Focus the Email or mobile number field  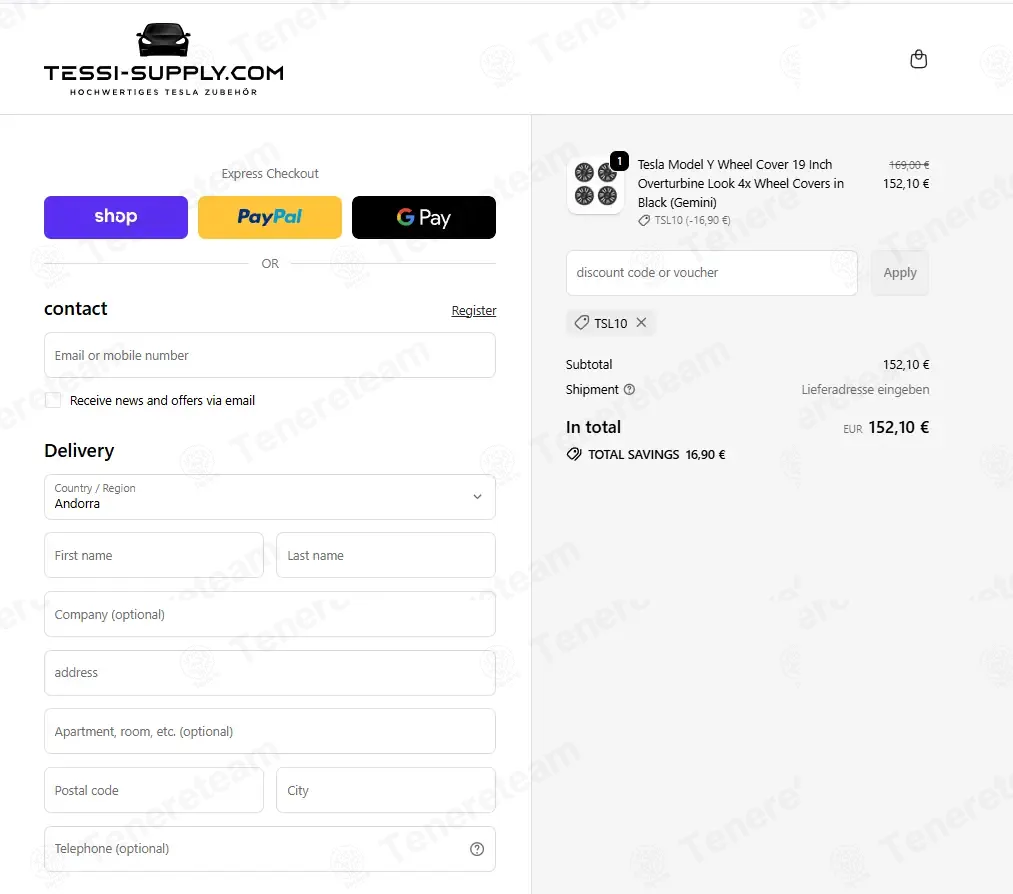click(269, 355)
